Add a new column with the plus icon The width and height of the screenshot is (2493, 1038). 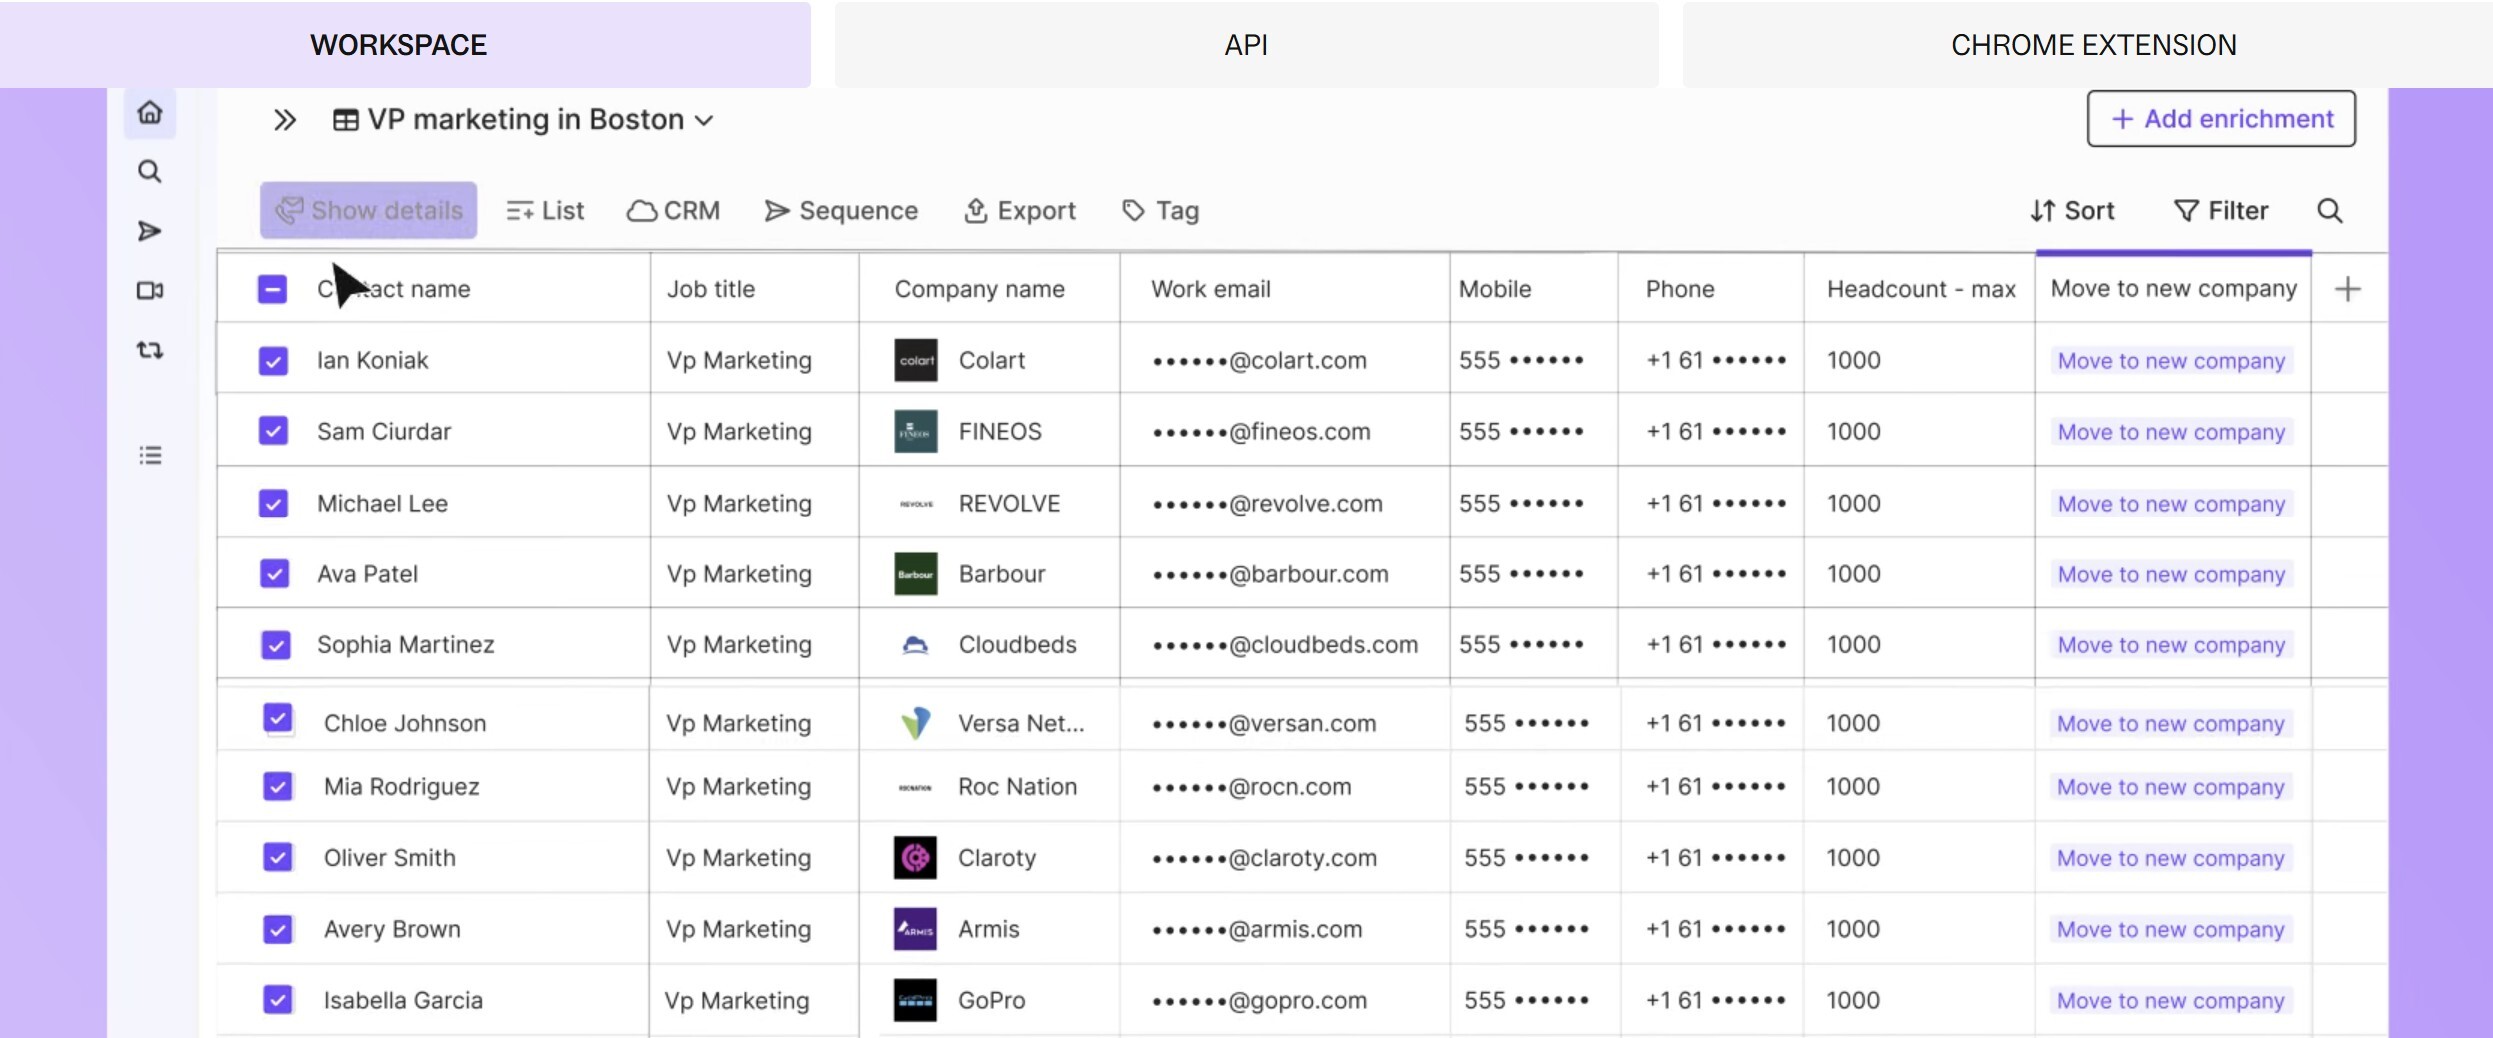click(x=2348, y=288)
